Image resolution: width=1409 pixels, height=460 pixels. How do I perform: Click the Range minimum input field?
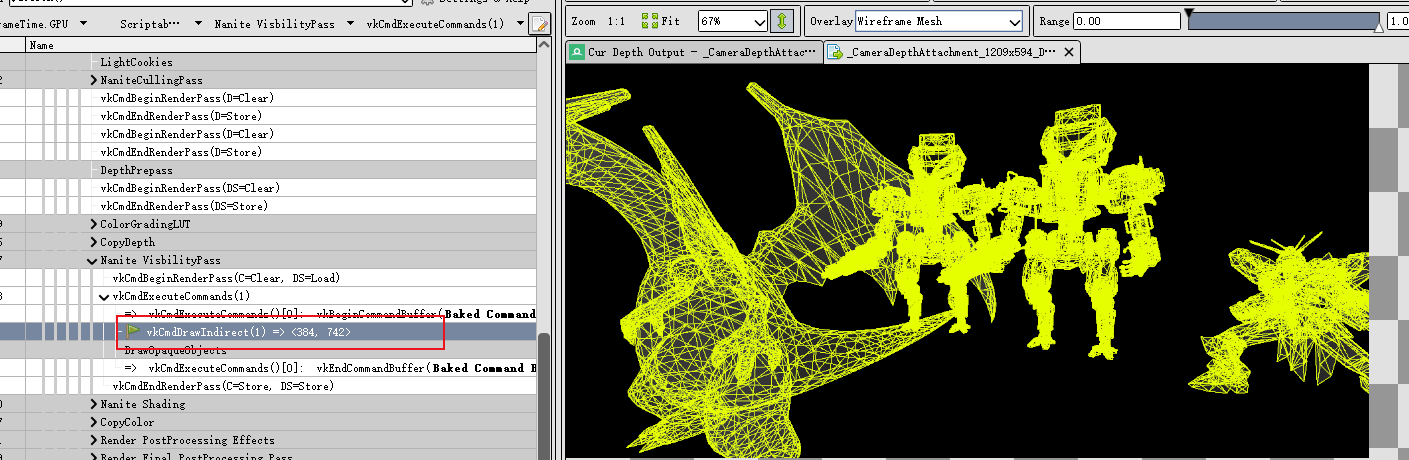(1125, 21)
